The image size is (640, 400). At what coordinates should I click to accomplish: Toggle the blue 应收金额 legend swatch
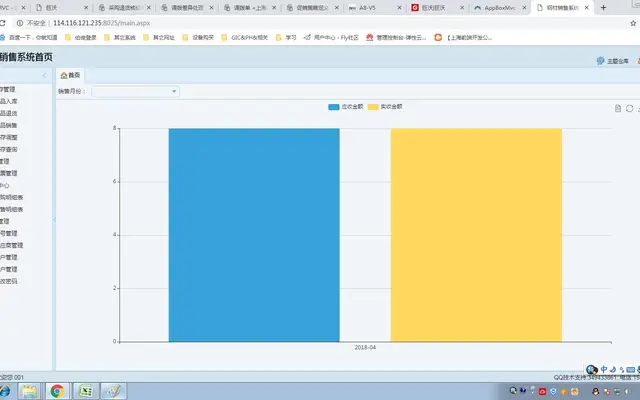tap(333, 107)
